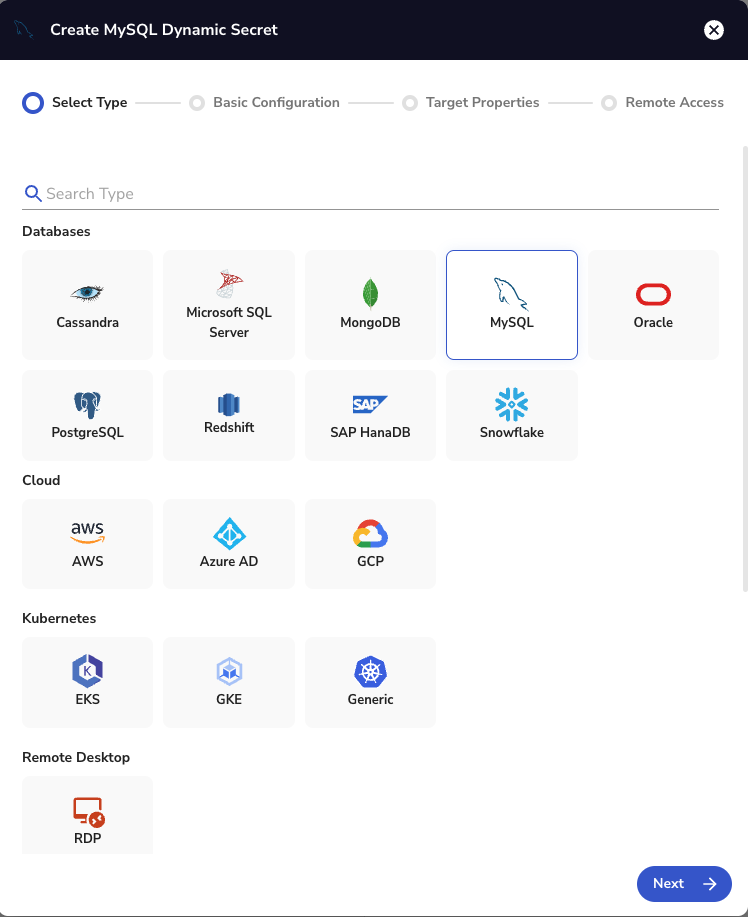Screen dimensions: 748x917
Task: Click the search magnifier icon
Action: click(x=33, y=194)
